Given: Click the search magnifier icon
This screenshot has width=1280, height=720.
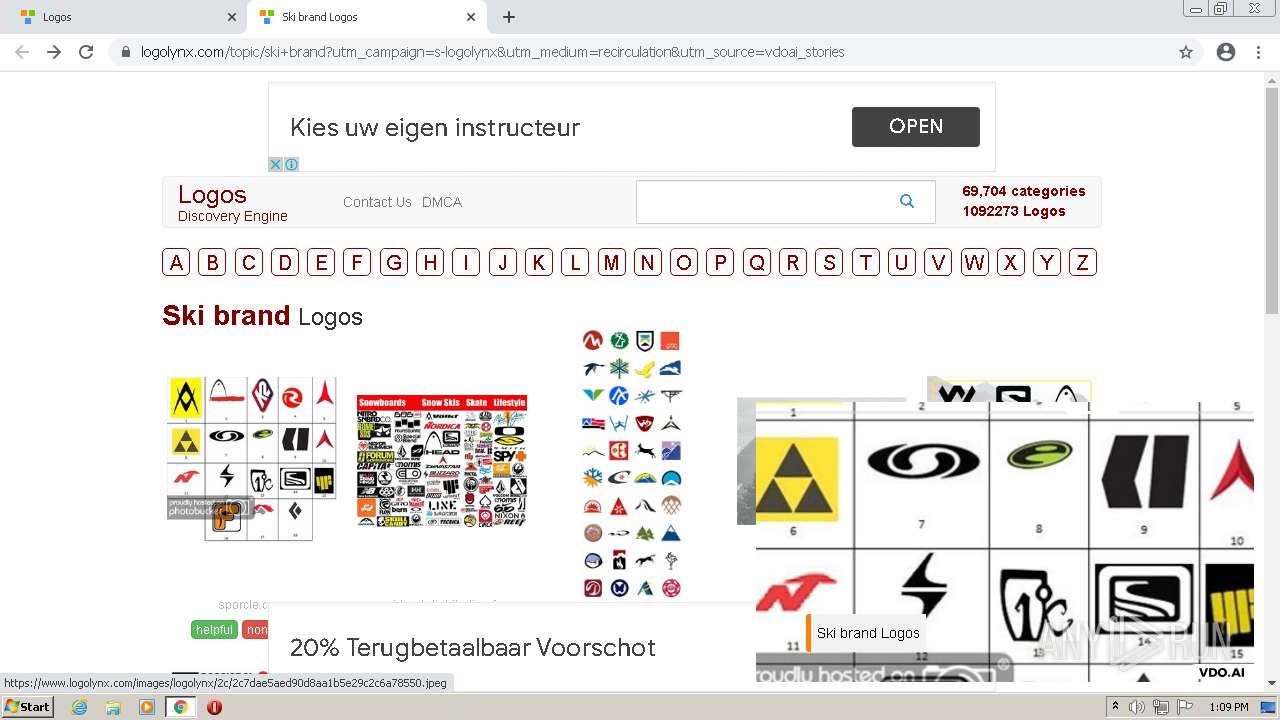Looking at the screenshot, I should (x=906, y=201).
